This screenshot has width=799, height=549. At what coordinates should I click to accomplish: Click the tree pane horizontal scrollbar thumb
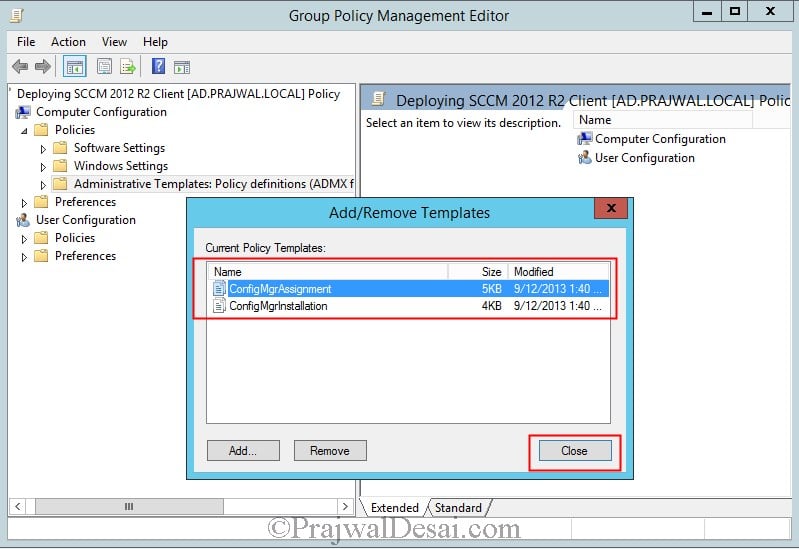tap(129, 506)
